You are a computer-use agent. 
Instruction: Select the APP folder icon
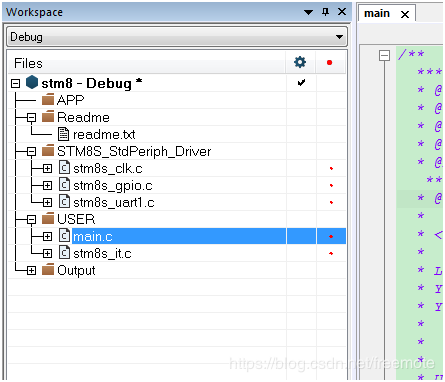pyautogui.click(x=48, y=99)
